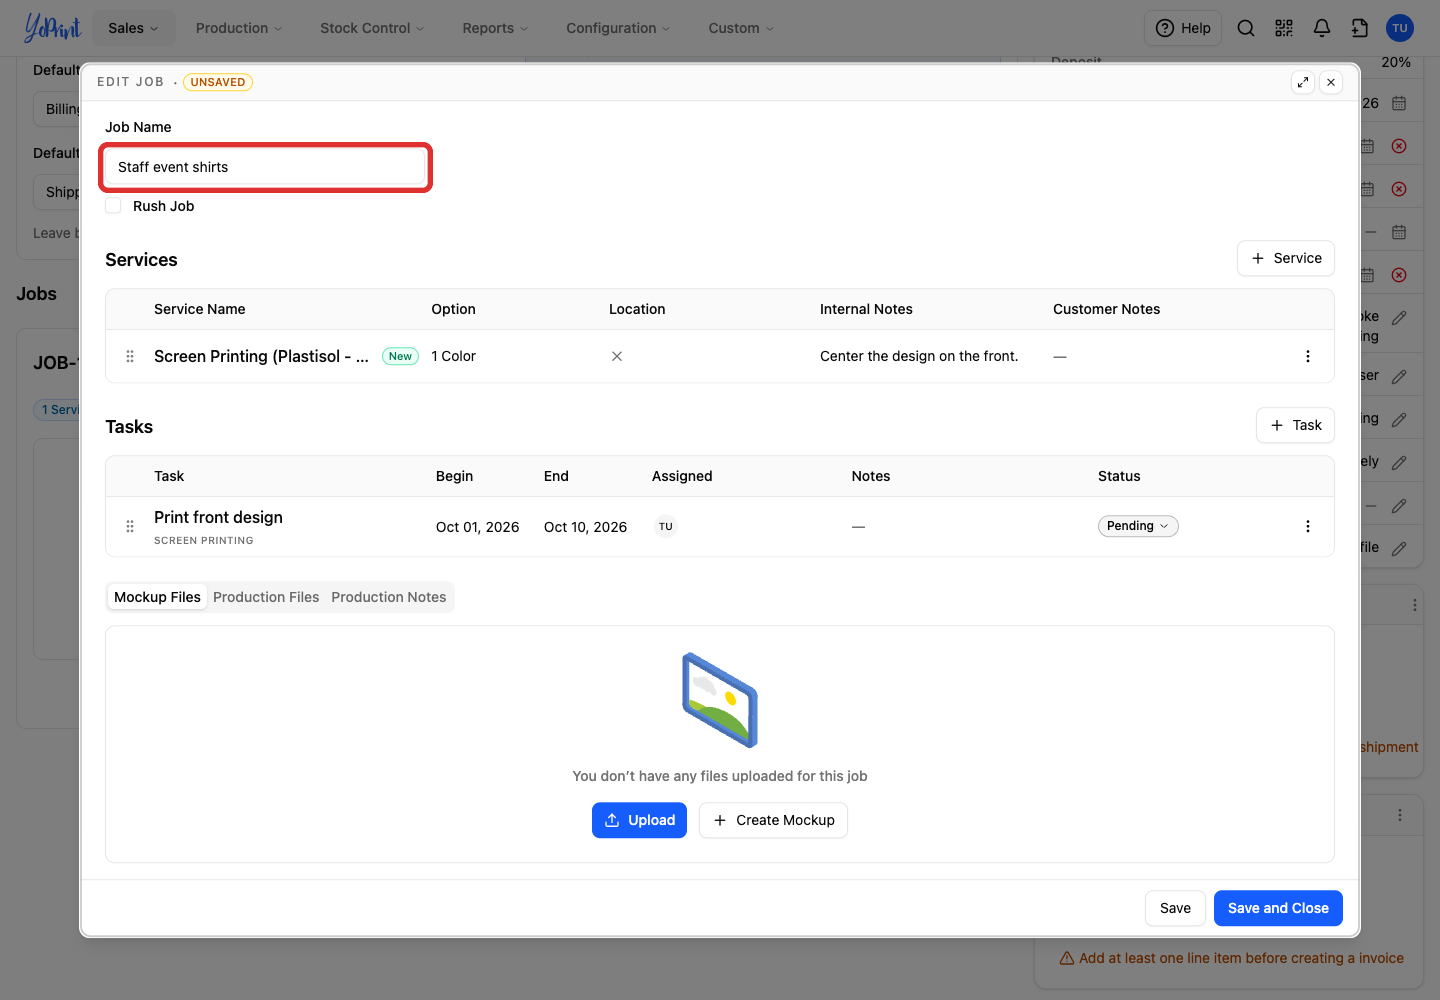The image size is (1440, 1000).
Task: Click 'Center the design on the front.' note
Action: (x=919, y=356)
